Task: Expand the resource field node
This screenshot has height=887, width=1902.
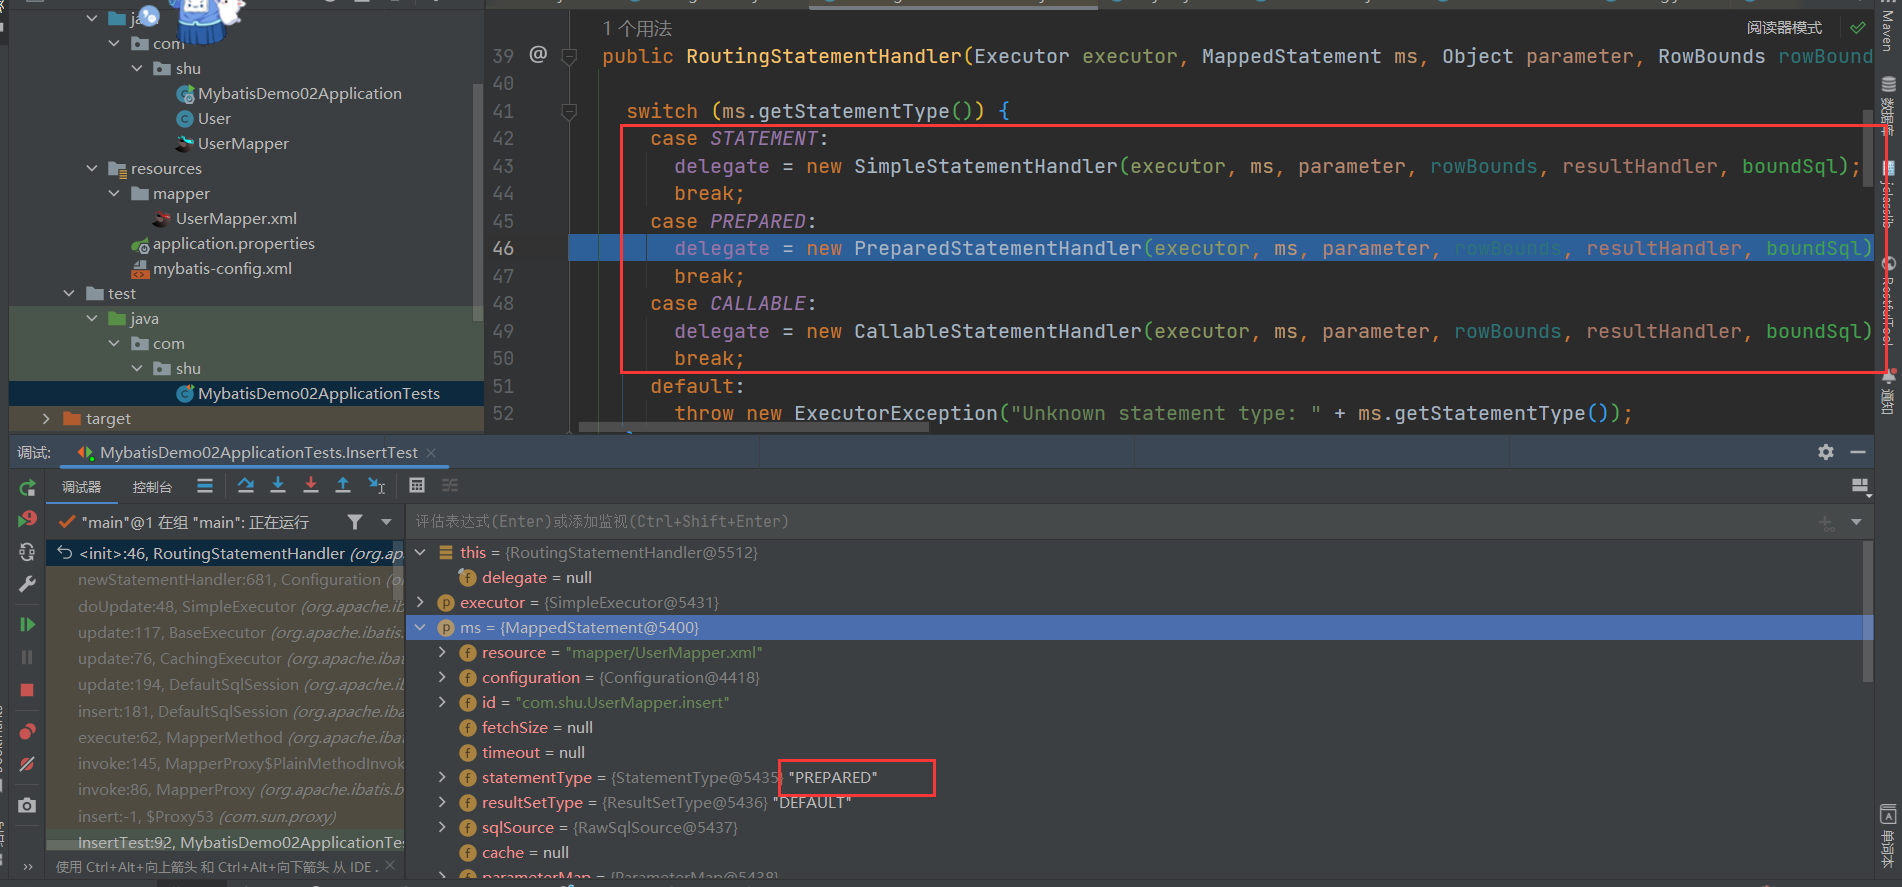Action: (442, 652)
